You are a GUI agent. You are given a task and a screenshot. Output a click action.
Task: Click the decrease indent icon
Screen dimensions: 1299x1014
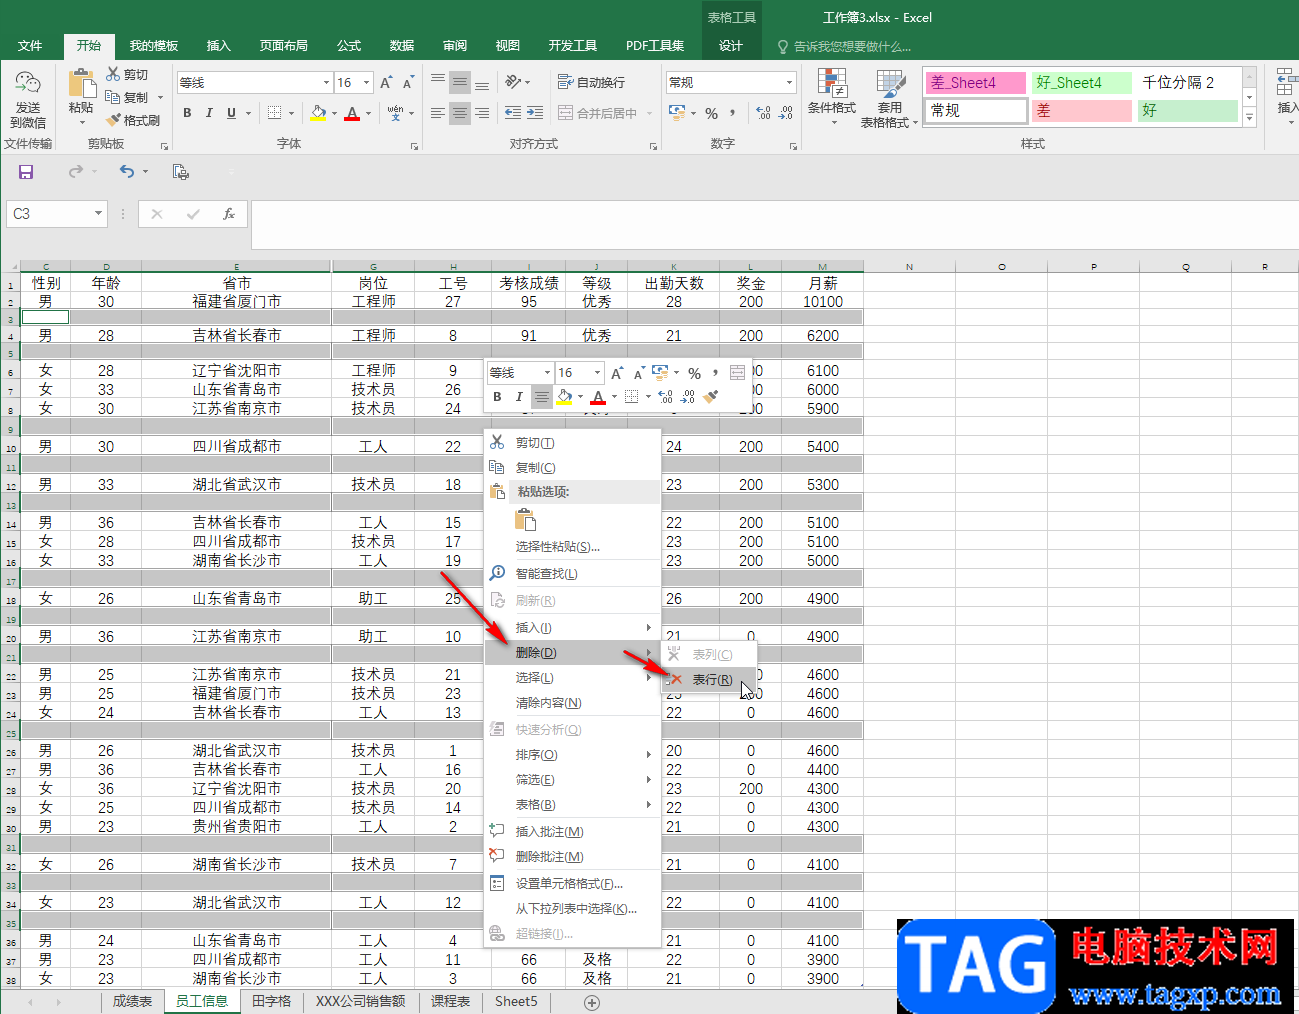pos(513,113)
